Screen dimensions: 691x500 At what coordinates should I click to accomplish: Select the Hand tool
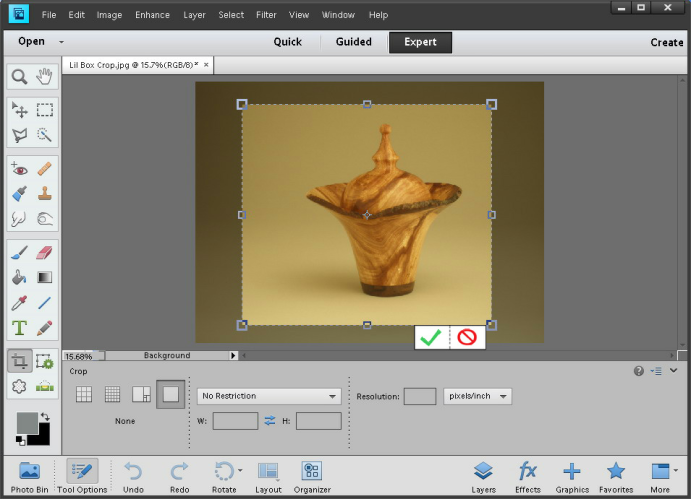(45, 76)
